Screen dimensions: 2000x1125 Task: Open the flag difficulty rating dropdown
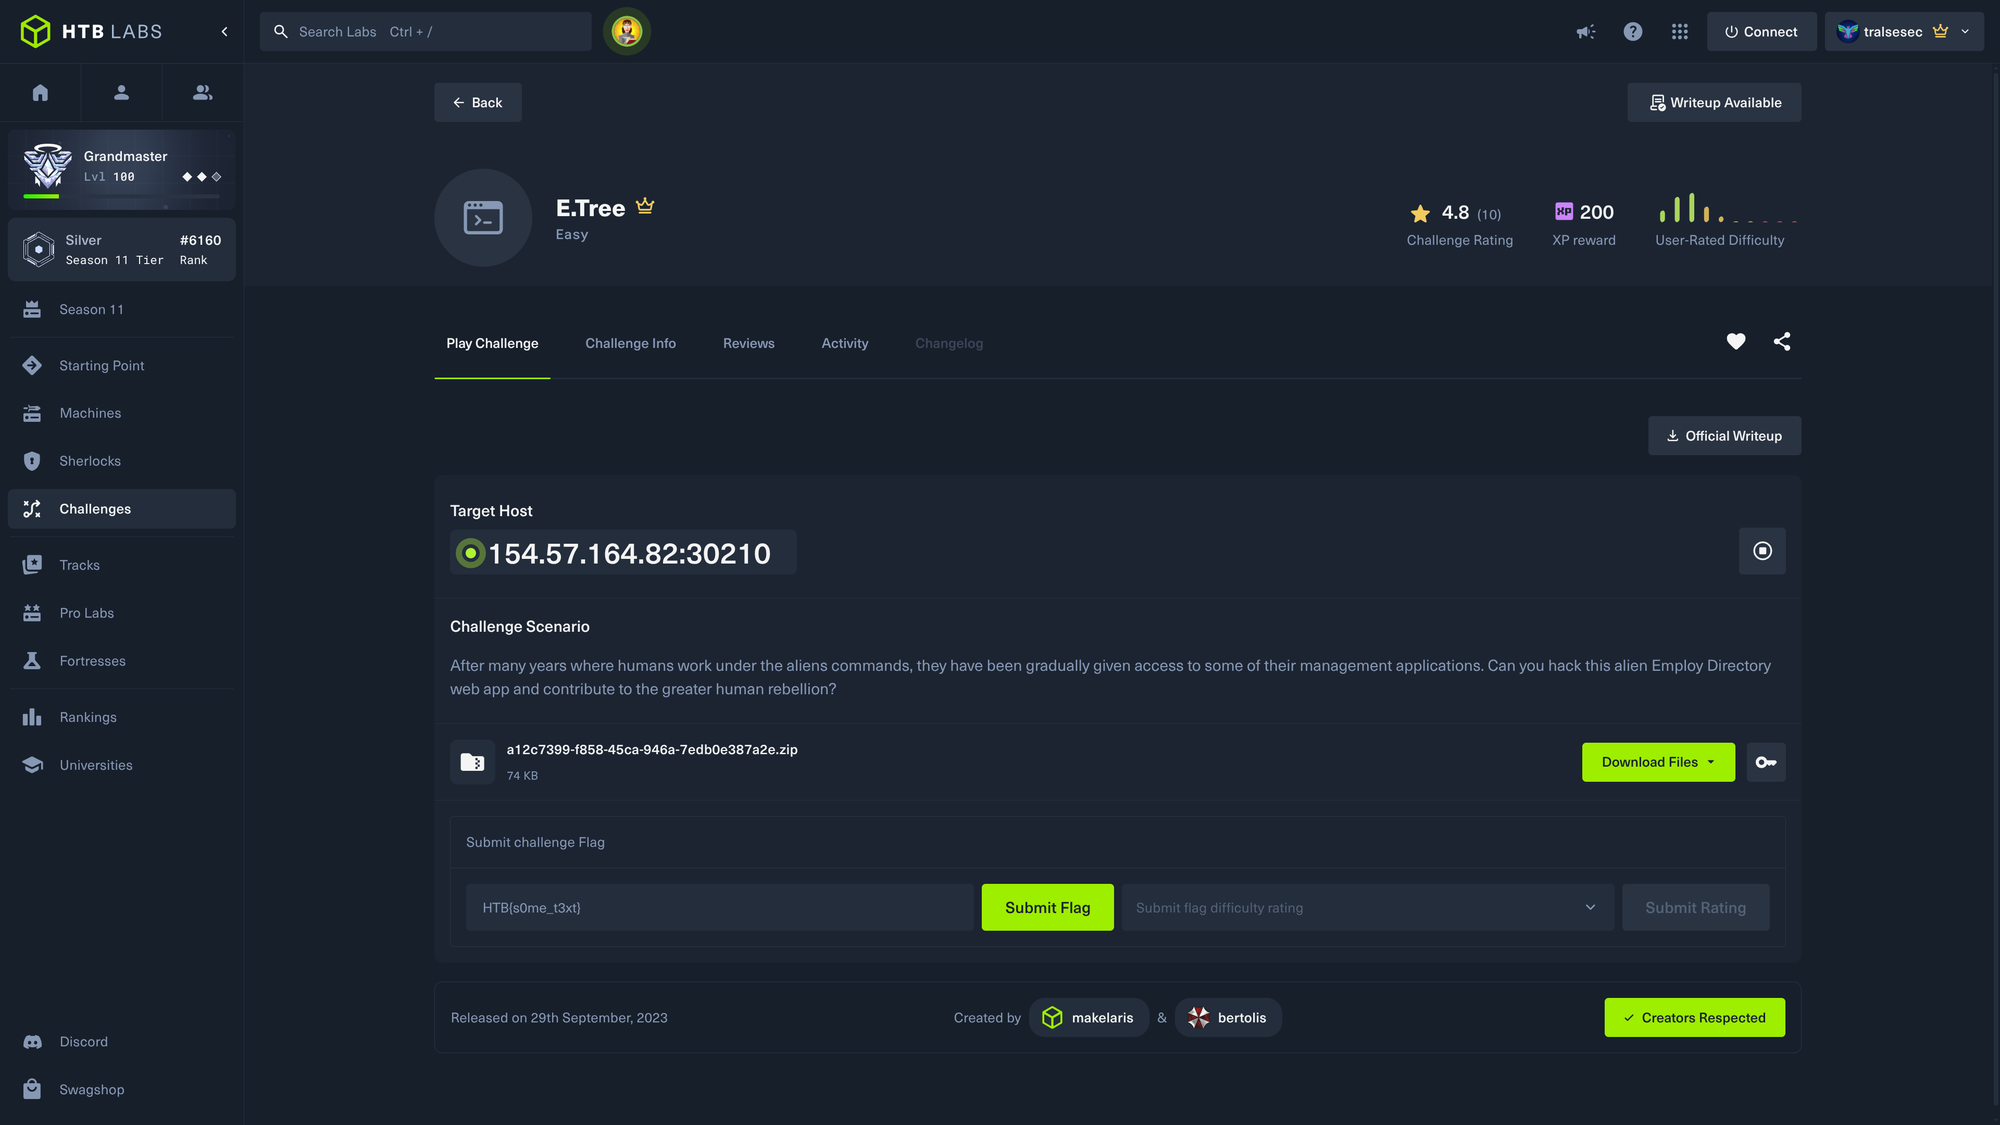pyautogui.click(x=1367, y=908)
